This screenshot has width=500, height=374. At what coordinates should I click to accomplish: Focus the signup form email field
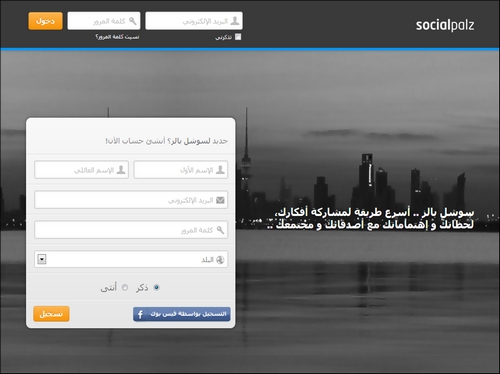[x=131, y=200]
